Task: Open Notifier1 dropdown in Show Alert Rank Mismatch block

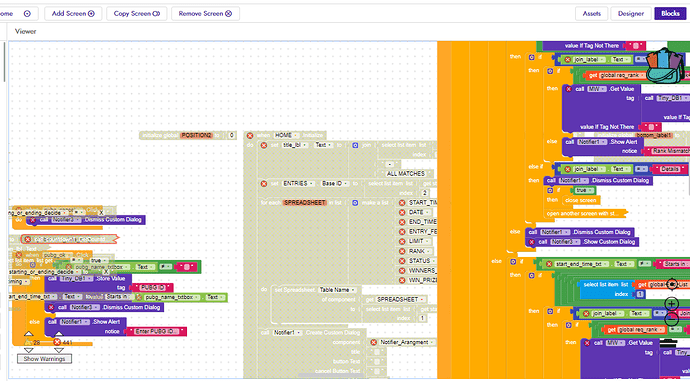Action: (x=593, y=142)
